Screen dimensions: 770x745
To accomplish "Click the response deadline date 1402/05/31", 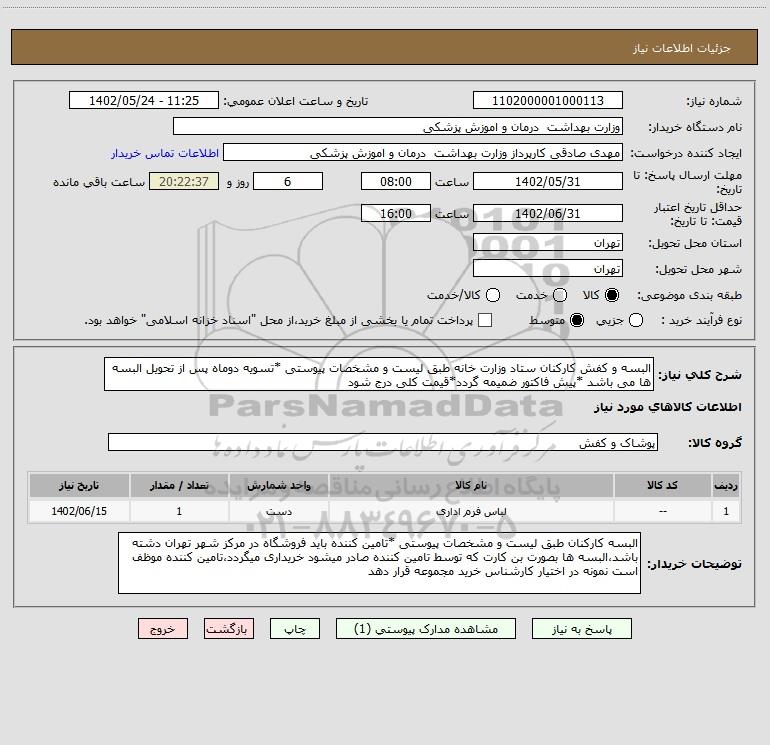I will click(x=548, y=182).
